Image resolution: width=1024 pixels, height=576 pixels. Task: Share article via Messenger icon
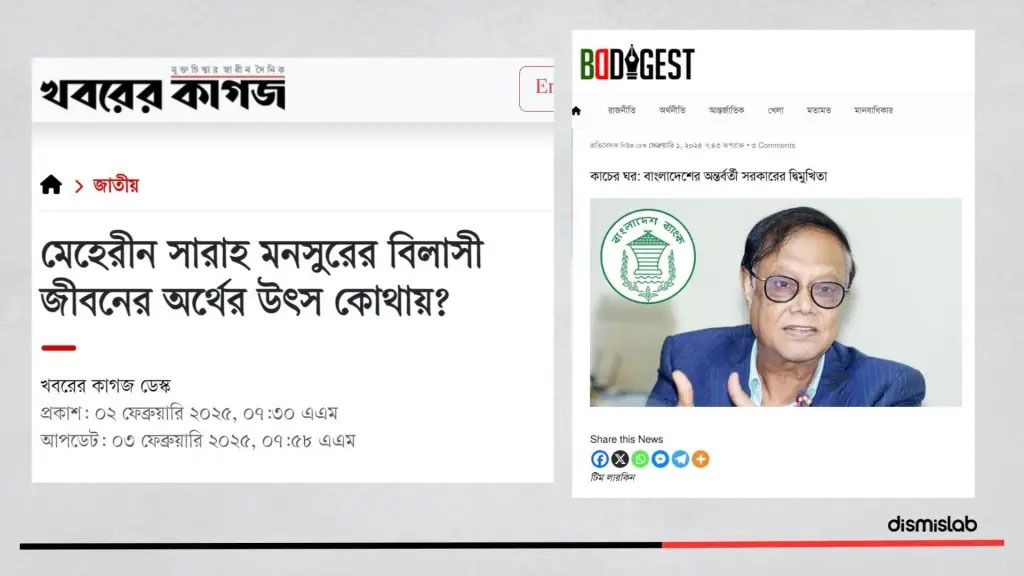pos(660,459)
